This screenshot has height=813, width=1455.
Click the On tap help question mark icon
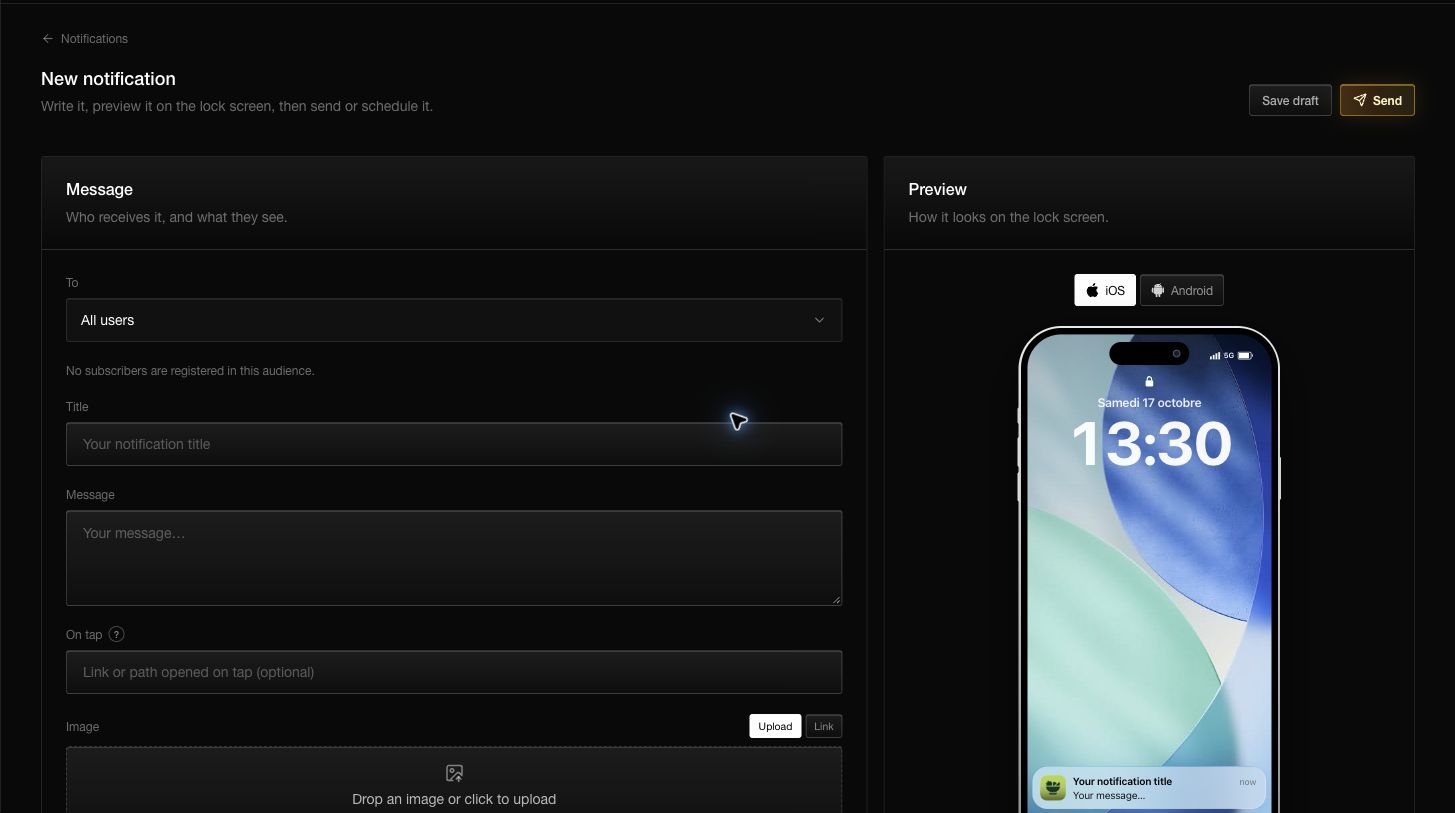[117, 634]
